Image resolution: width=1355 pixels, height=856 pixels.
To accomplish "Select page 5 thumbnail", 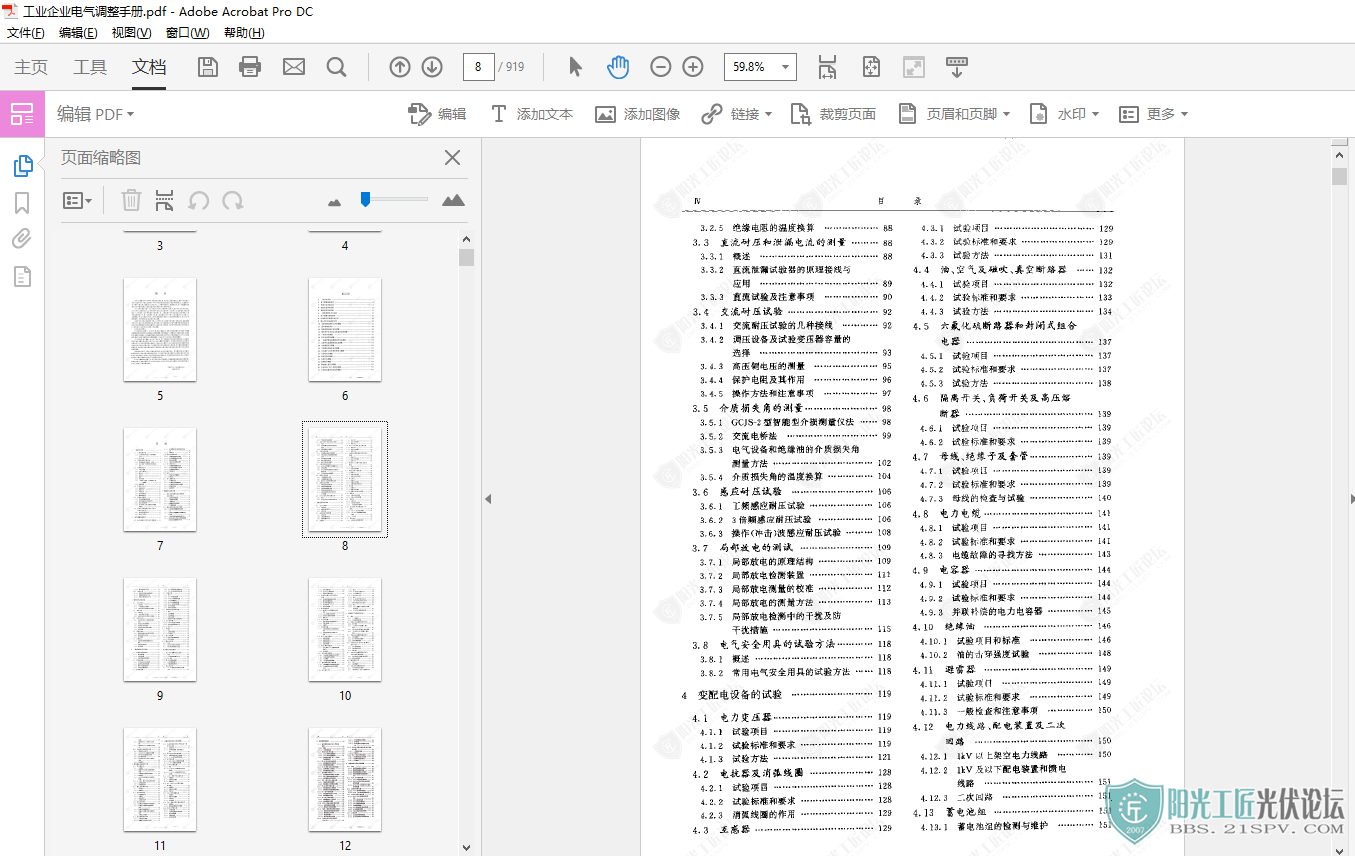I will (x=160, y=330).
